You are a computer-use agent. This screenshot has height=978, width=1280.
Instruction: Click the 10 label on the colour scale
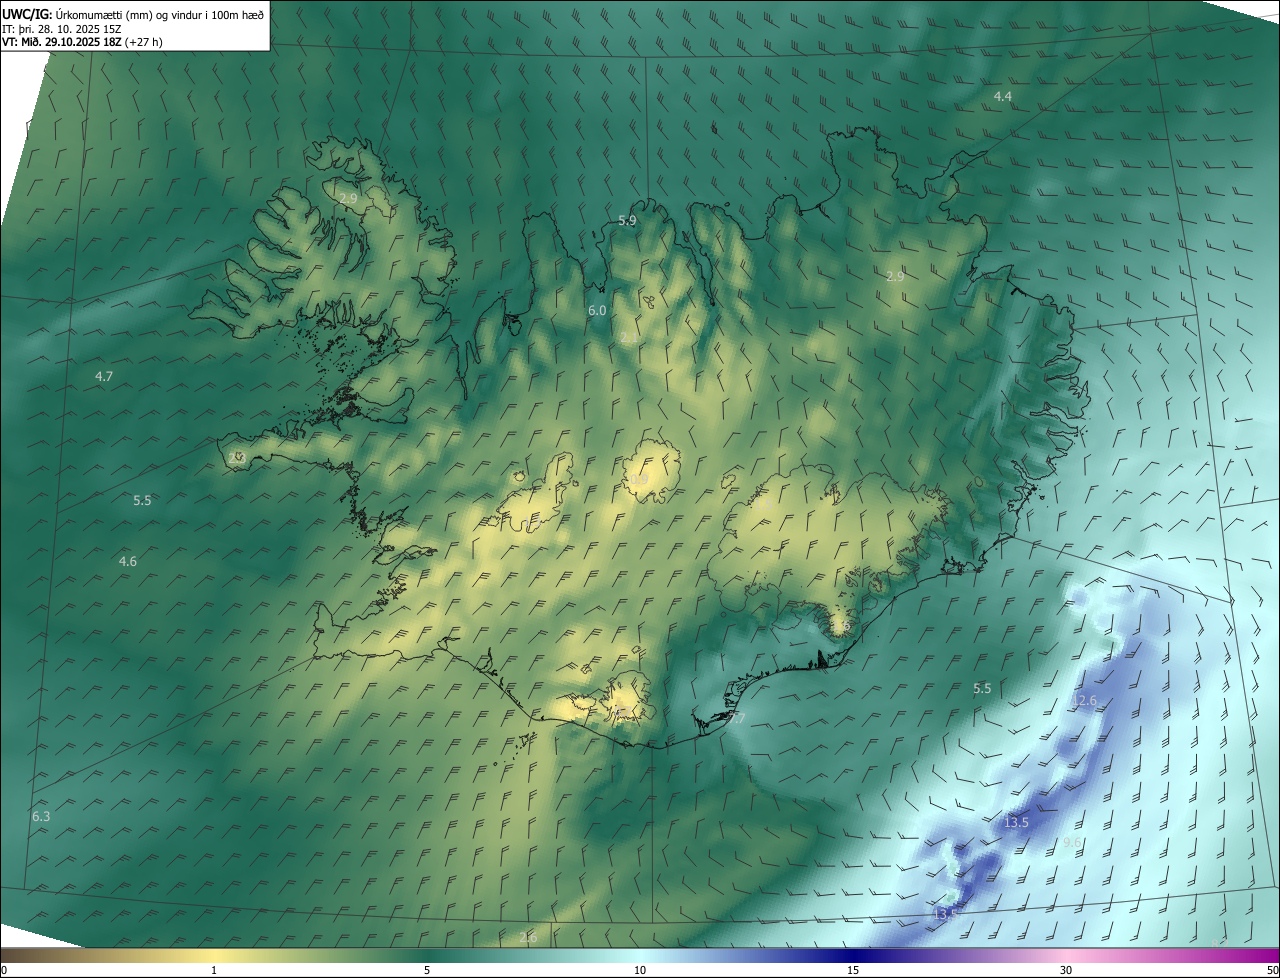click(x=640, y=970)
